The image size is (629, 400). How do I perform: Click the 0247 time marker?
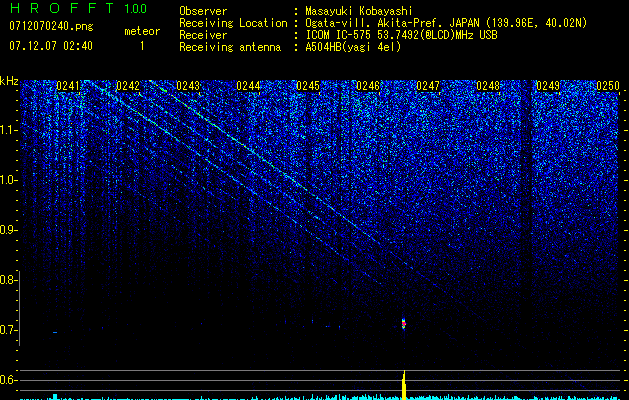[x=428, y=86]
